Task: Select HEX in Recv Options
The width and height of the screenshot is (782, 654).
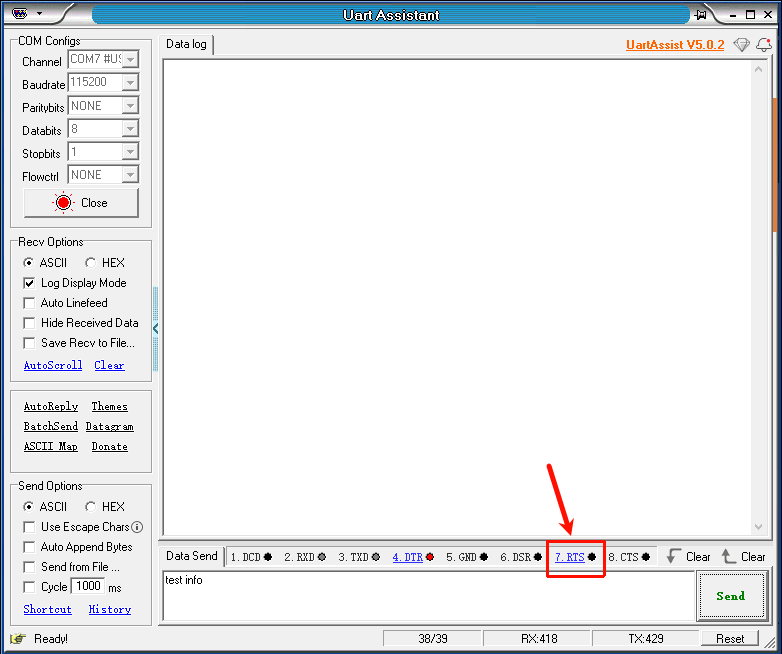Action: click(x=105, y=262)
